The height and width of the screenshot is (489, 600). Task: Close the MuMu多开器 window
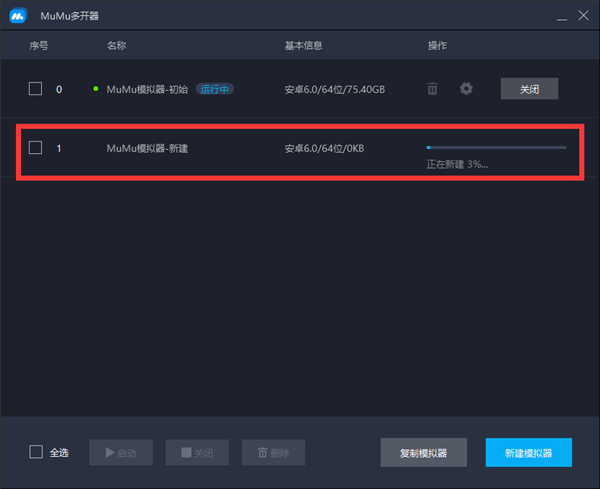click(584, 15)
